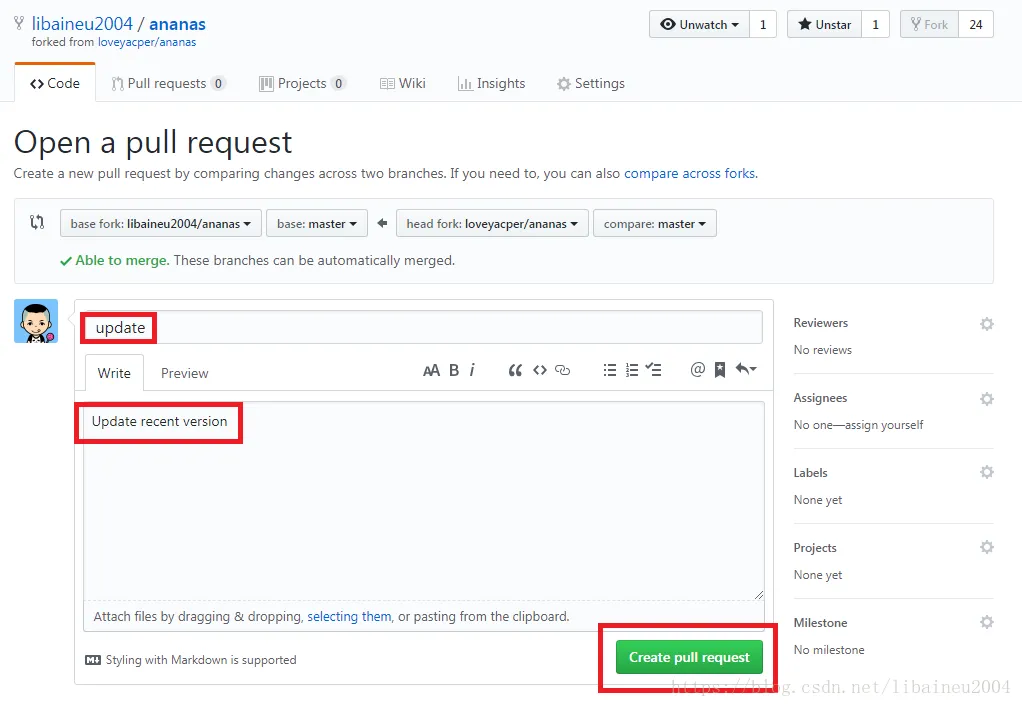Screen dimensions: 1022x707
Task: Select the Code tab
Action: tap(55, 83)
